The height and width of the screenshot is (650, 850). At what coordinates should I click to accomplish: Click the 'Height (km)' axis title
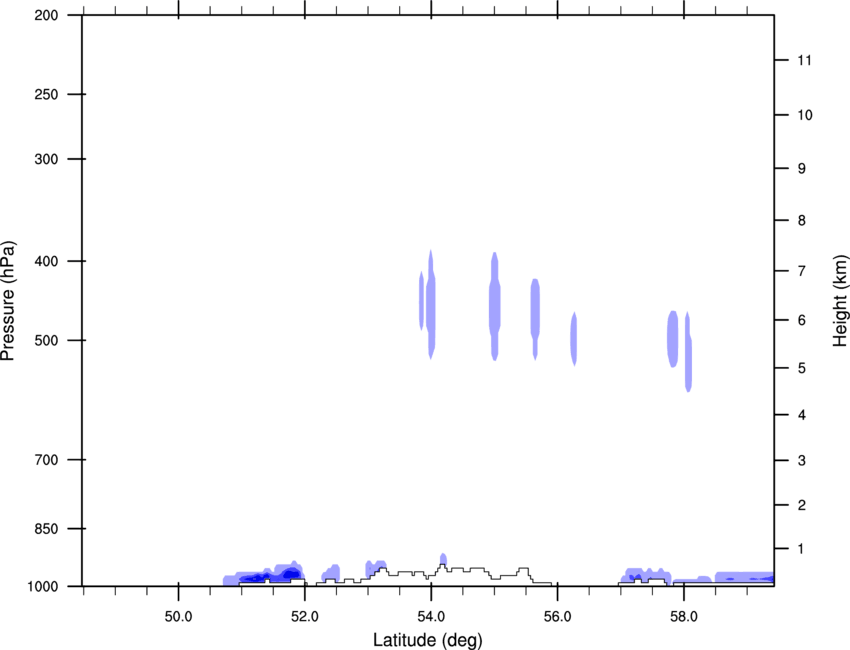[x=840, y=300]
